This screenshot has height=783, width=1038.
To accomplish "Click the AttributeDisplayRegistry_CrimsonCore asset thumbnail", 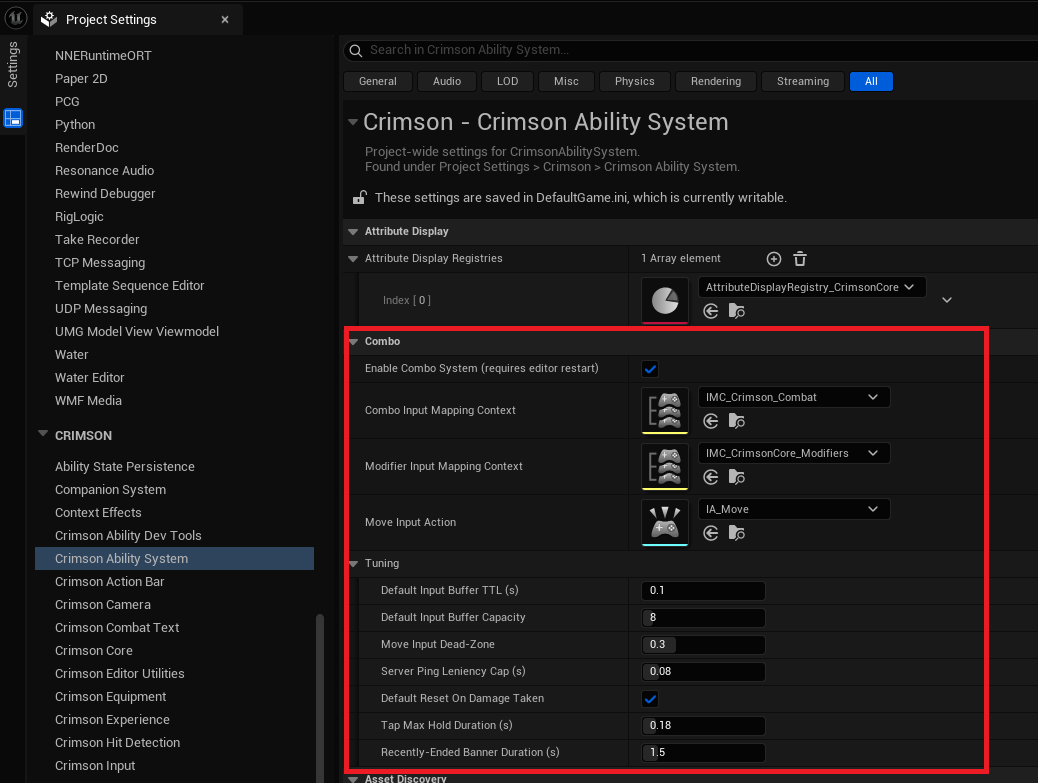I will [x=665, y=300].
